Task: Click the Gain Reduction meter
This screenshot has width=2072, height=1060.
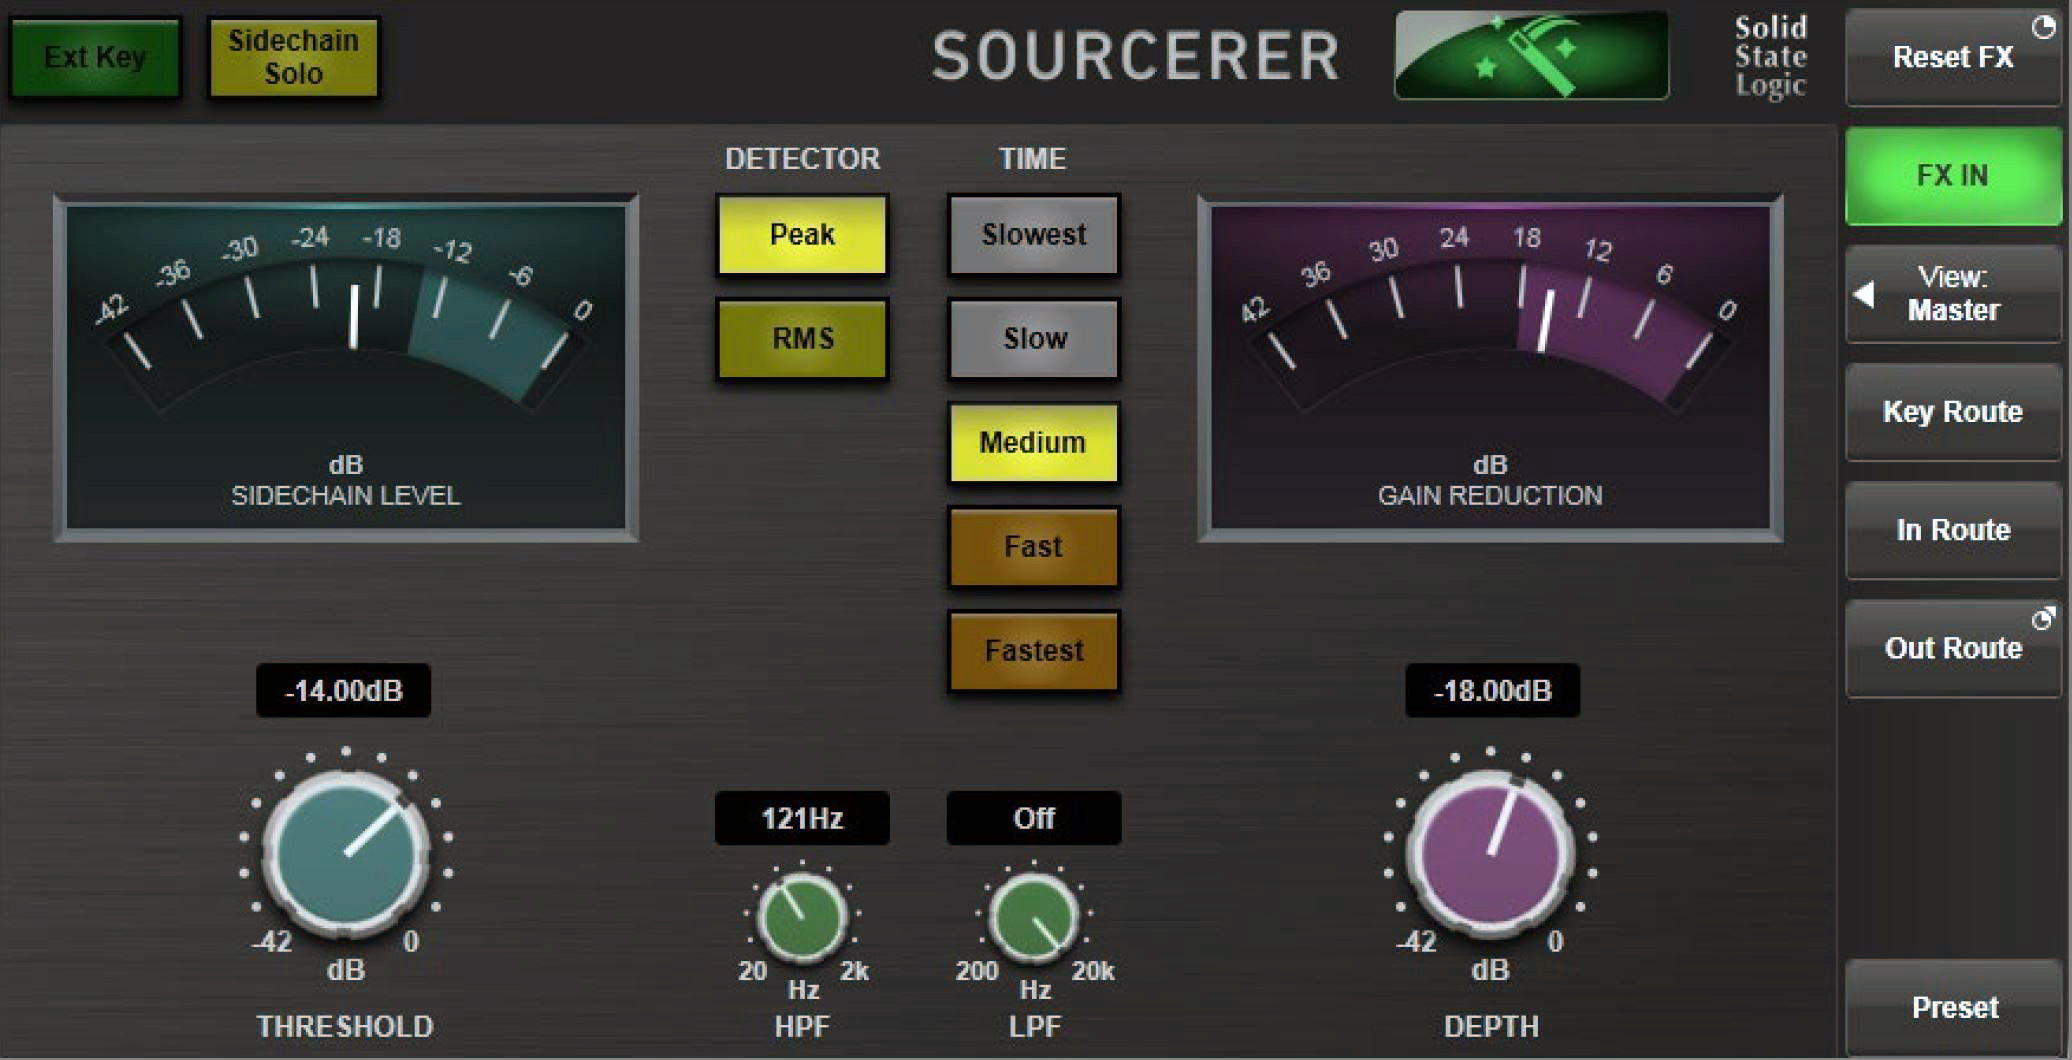Action: pyautogui.click(x=1490, y=368)
